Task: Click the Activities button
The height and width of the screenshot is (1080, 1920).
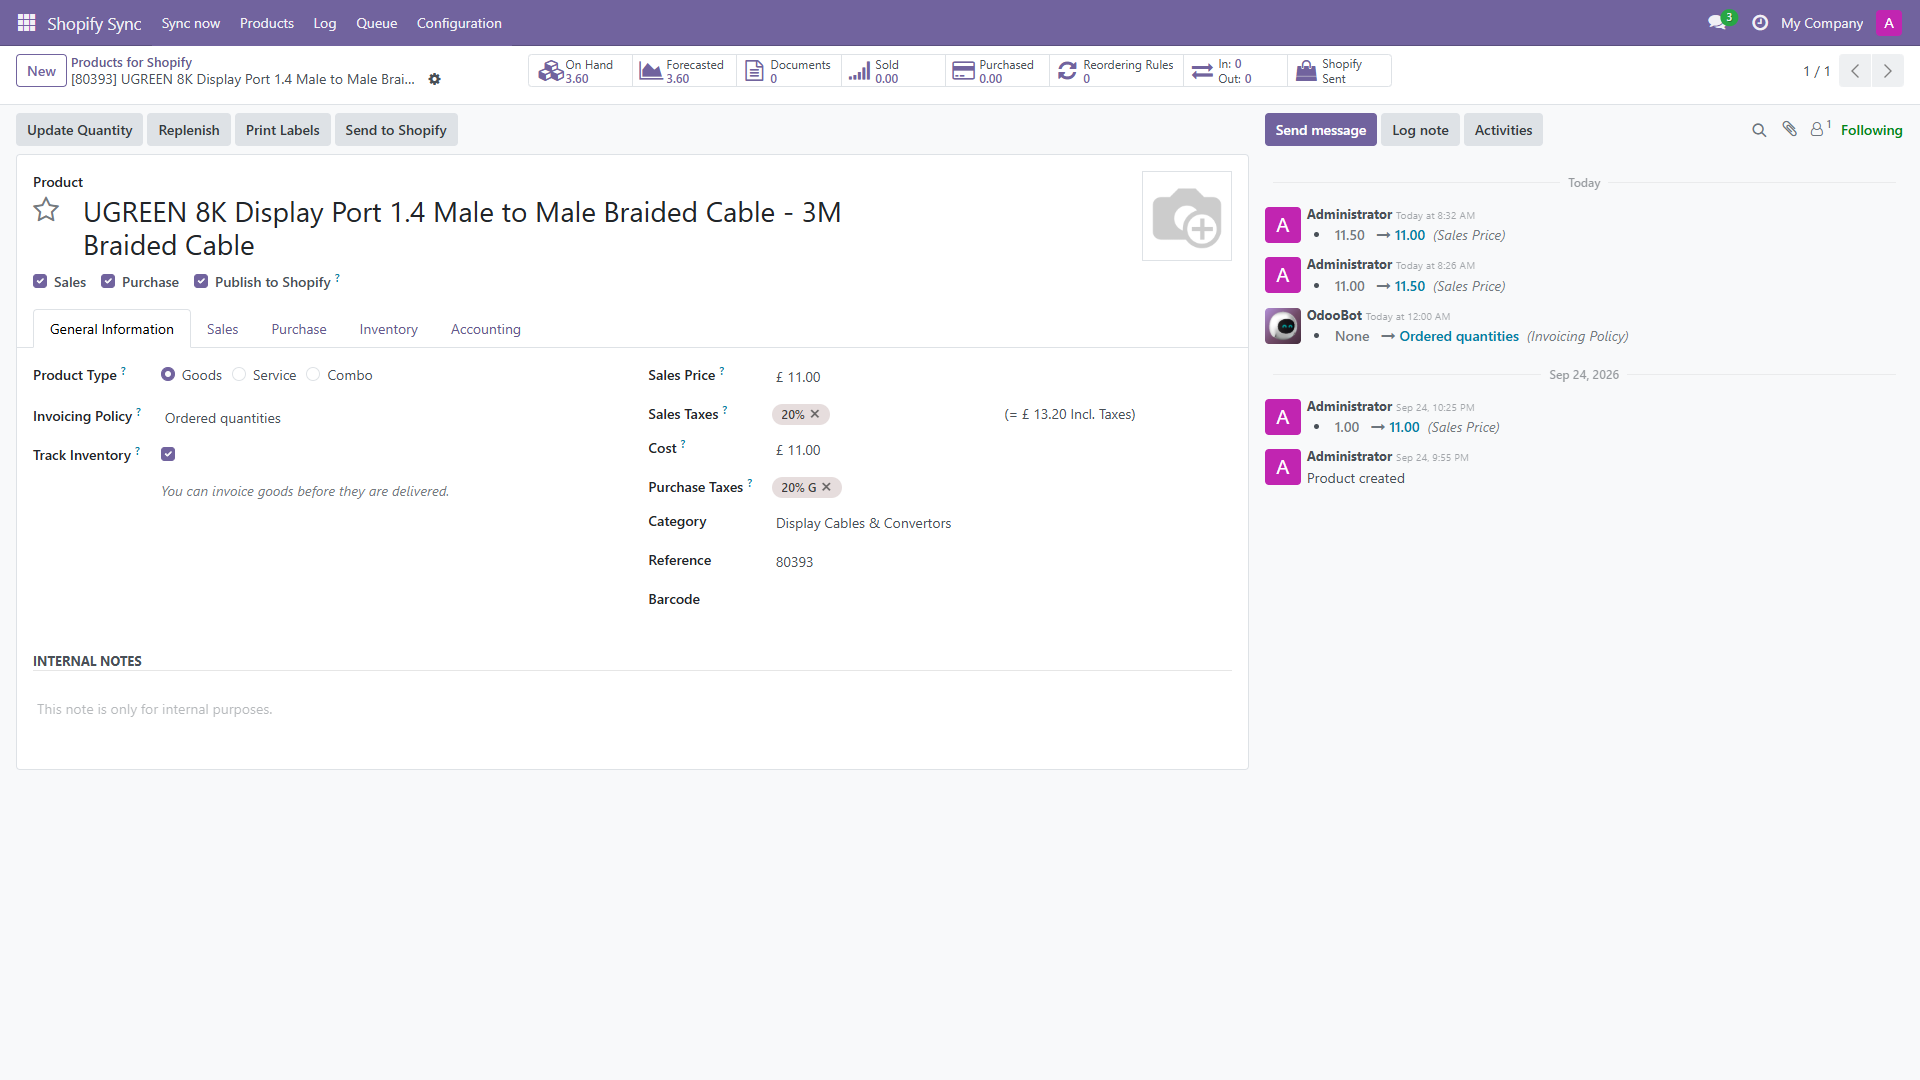Action: pos(1503,130)
